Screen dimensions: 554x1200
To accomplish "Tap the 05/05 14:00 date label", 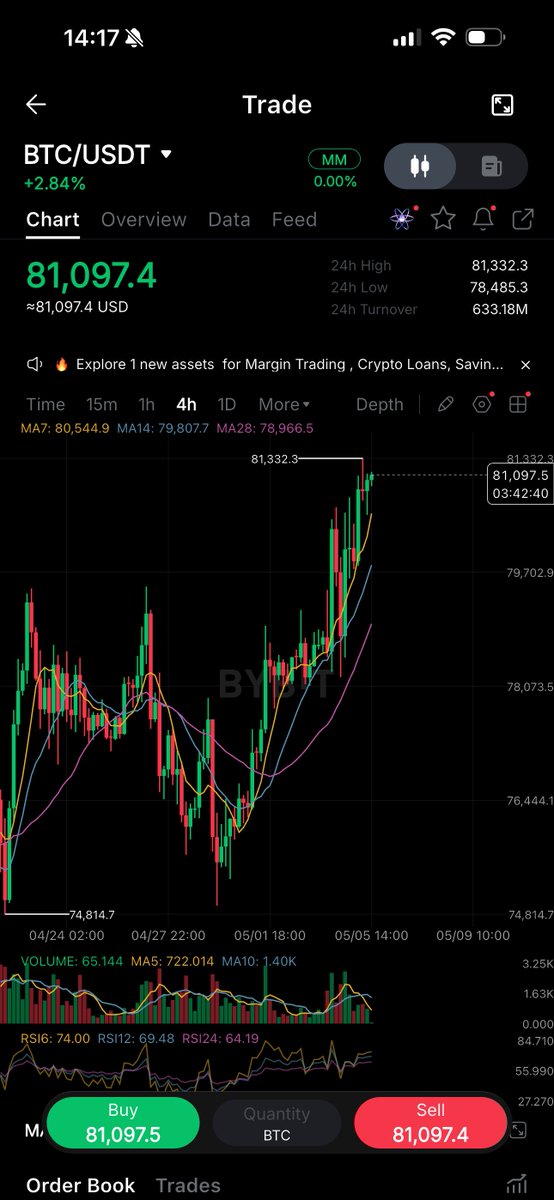I will coord(371,936).
